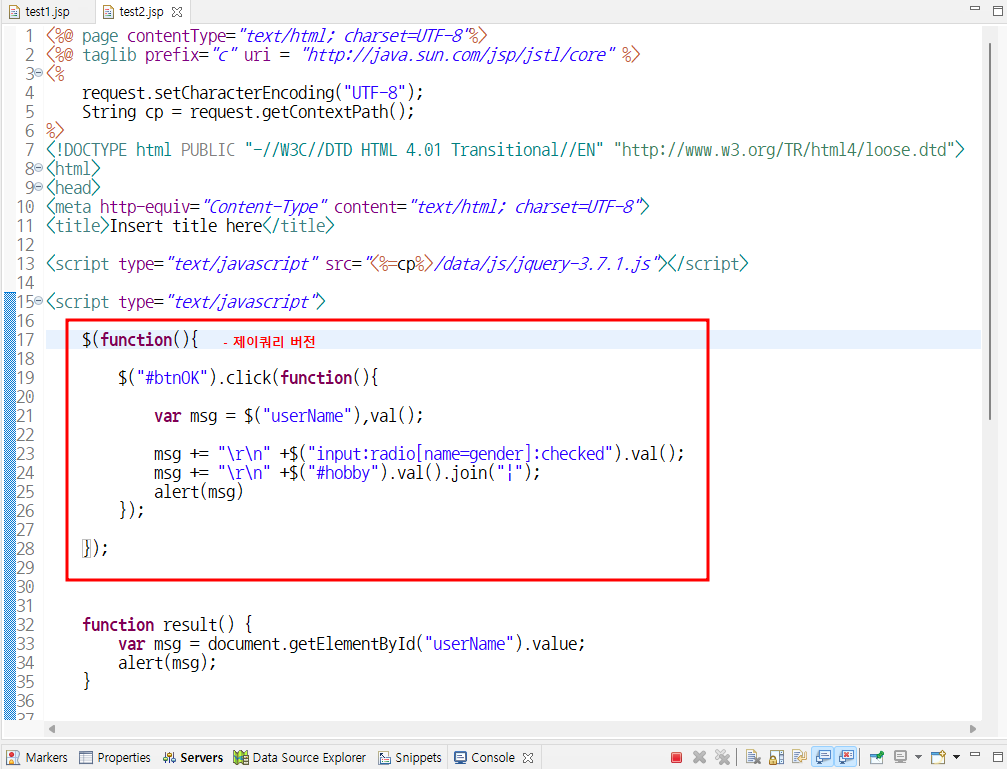Terminate the running process with red stop icon
Screen dimensions: 1007x769
click(676, 757)
